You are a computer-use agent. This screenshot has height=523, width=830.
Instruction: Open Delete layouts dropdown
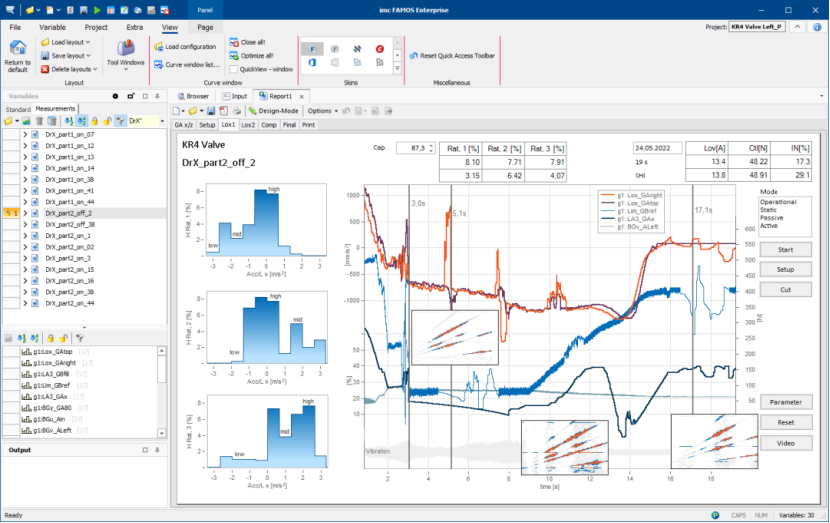pyautogui.click(x=69, y=69)
